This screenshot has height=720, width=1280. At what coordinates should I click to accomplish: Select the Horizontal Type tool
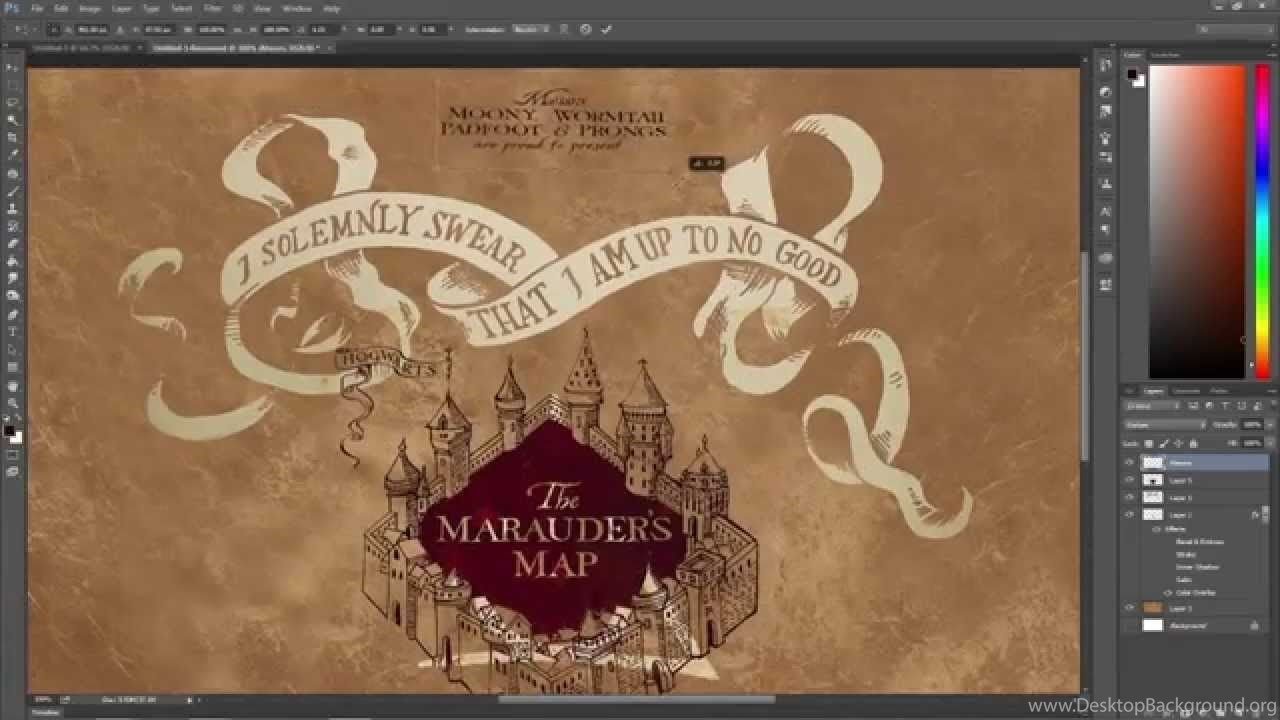click(x=13, y=331)
